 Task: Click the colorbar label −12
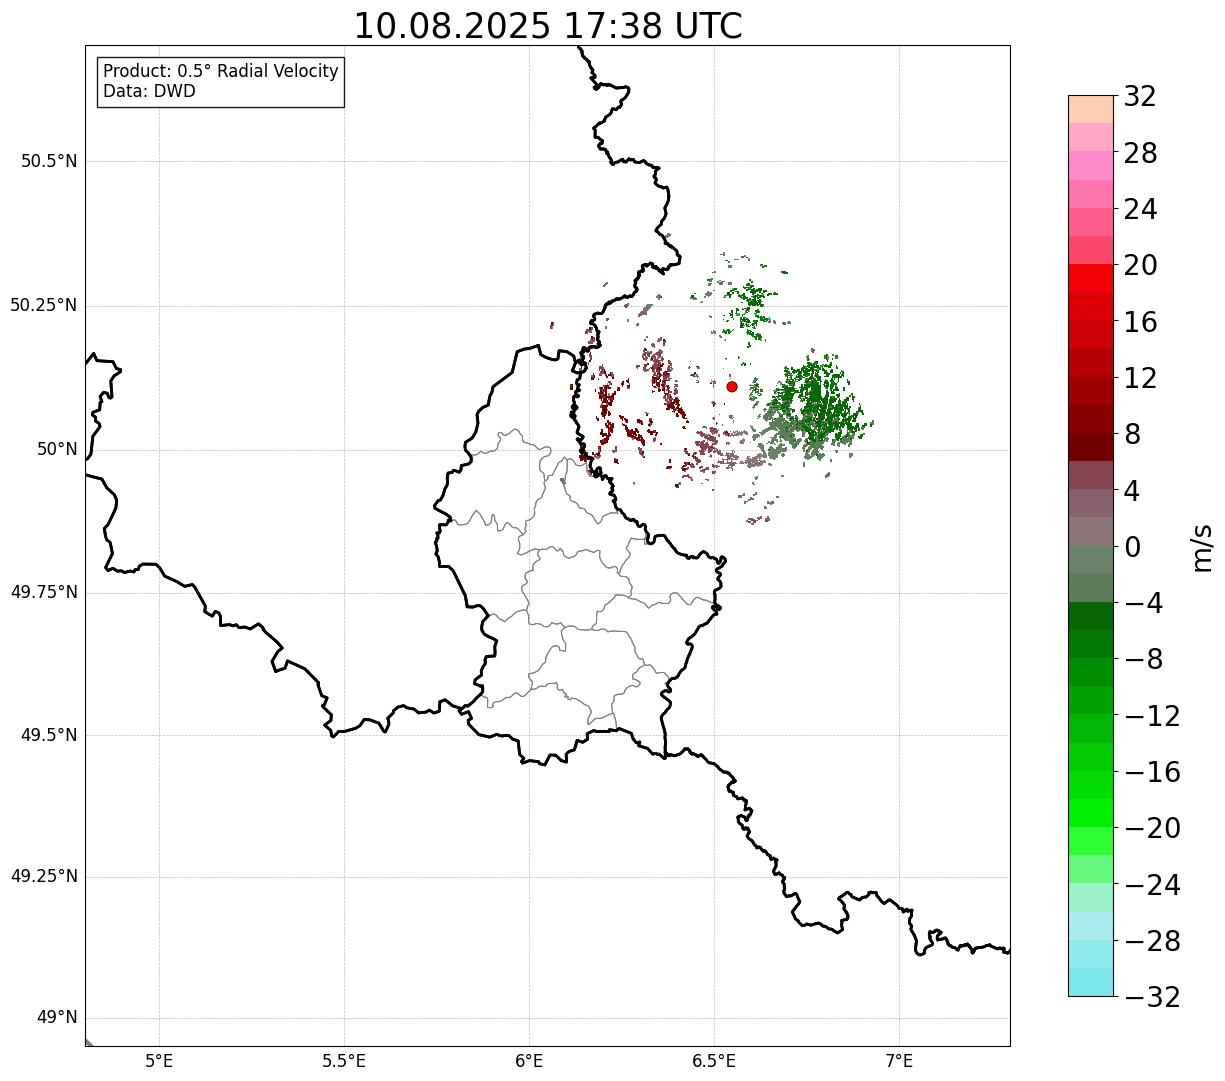(1152, 716)
